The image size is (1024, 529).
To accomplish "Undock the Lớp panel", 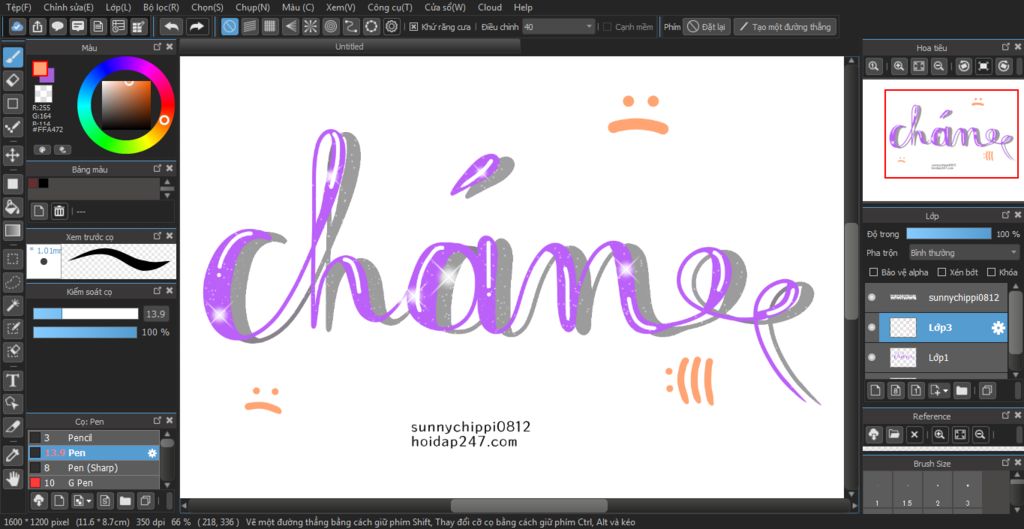I will point(1006,215).
